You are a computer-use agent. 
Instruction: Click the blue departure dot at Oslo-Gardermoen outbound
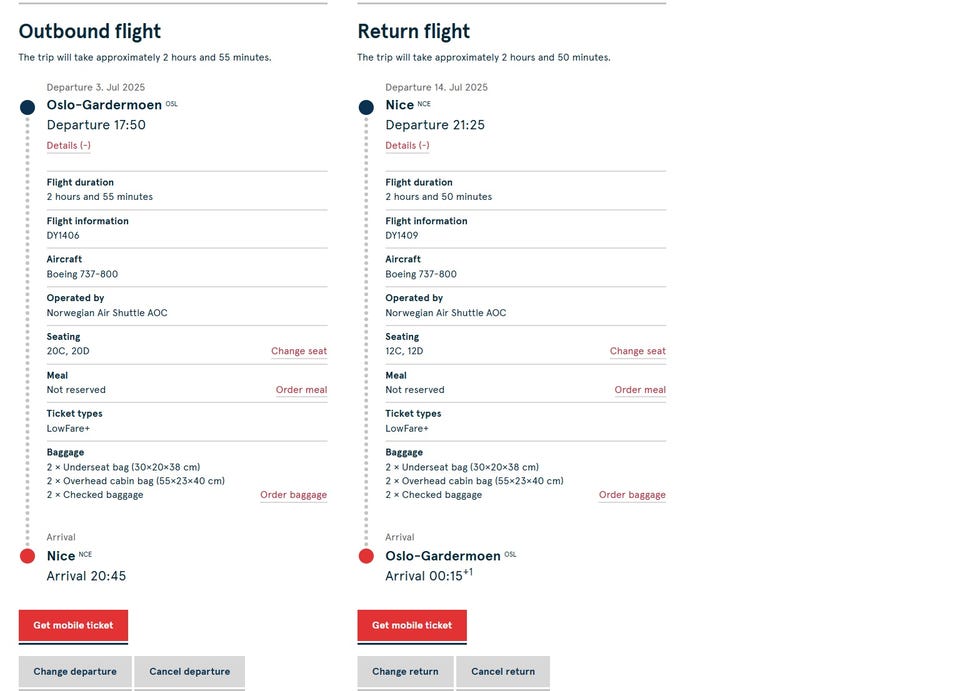pyautogui.click(x=28, y=108)
